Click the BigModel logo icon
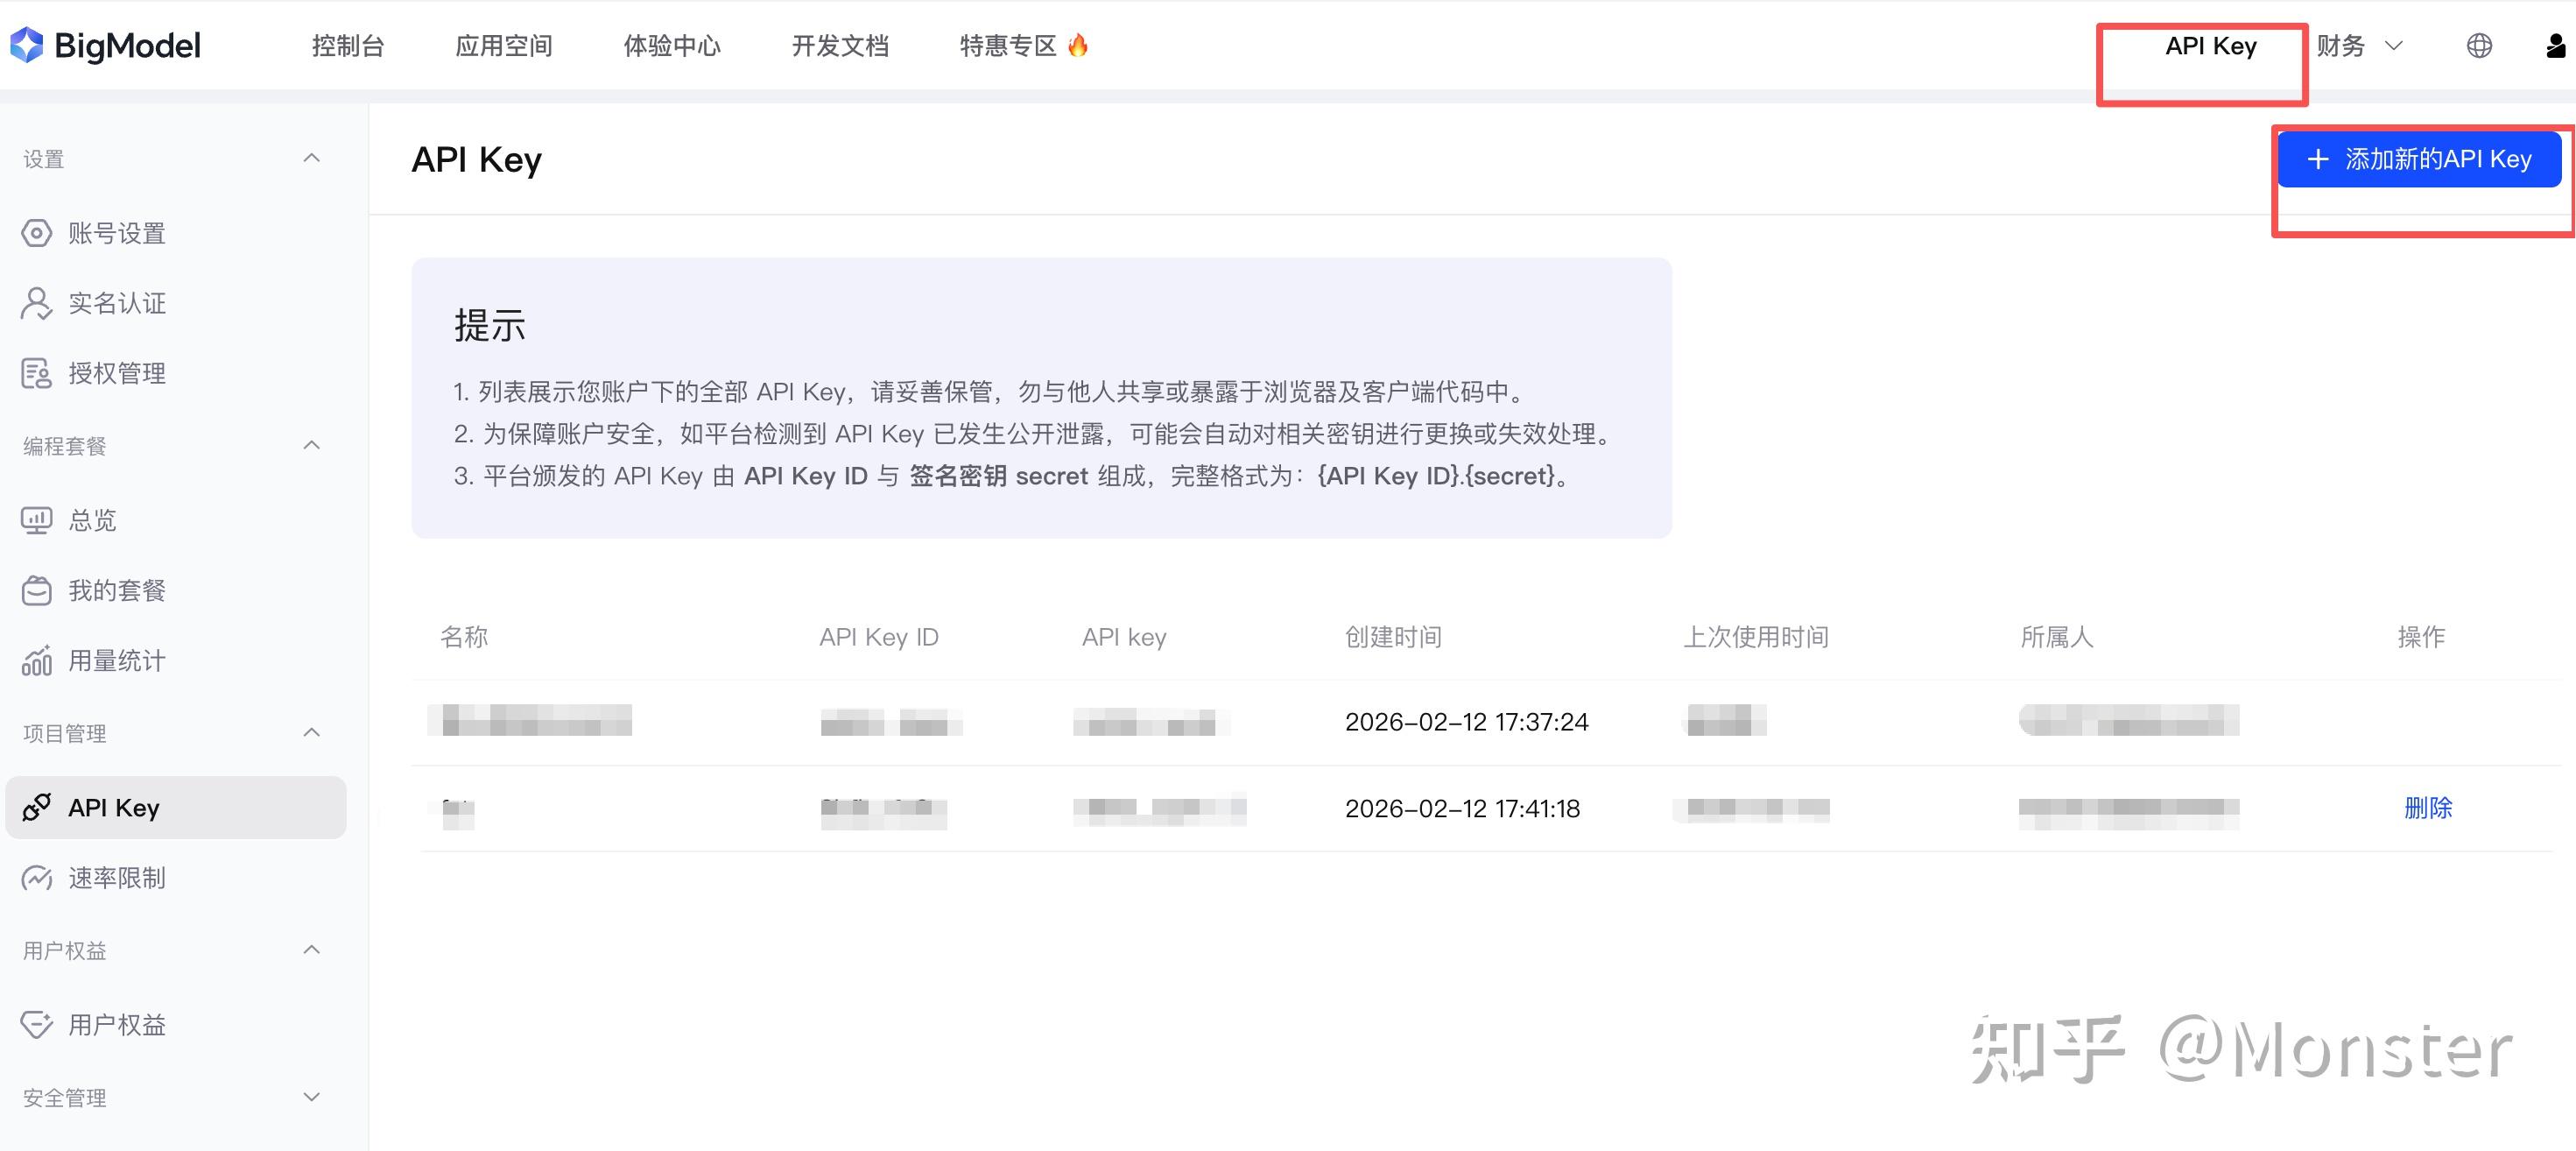The height and width of the screenshot is (1151, 2576). (27, 45)
